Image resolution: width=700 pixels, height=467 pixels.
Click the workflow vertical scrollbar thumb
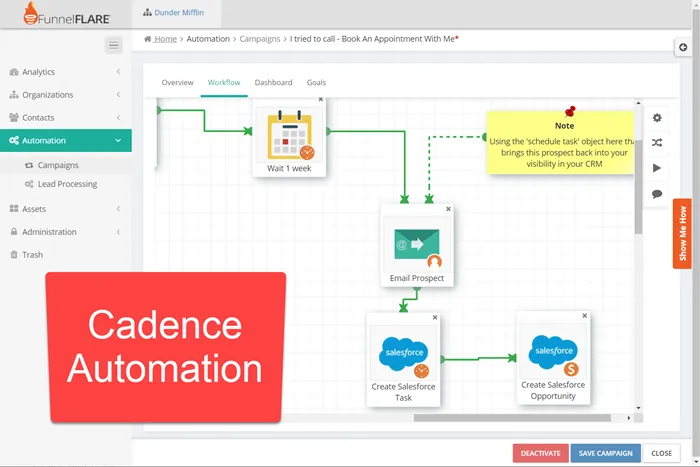(638, 187)
